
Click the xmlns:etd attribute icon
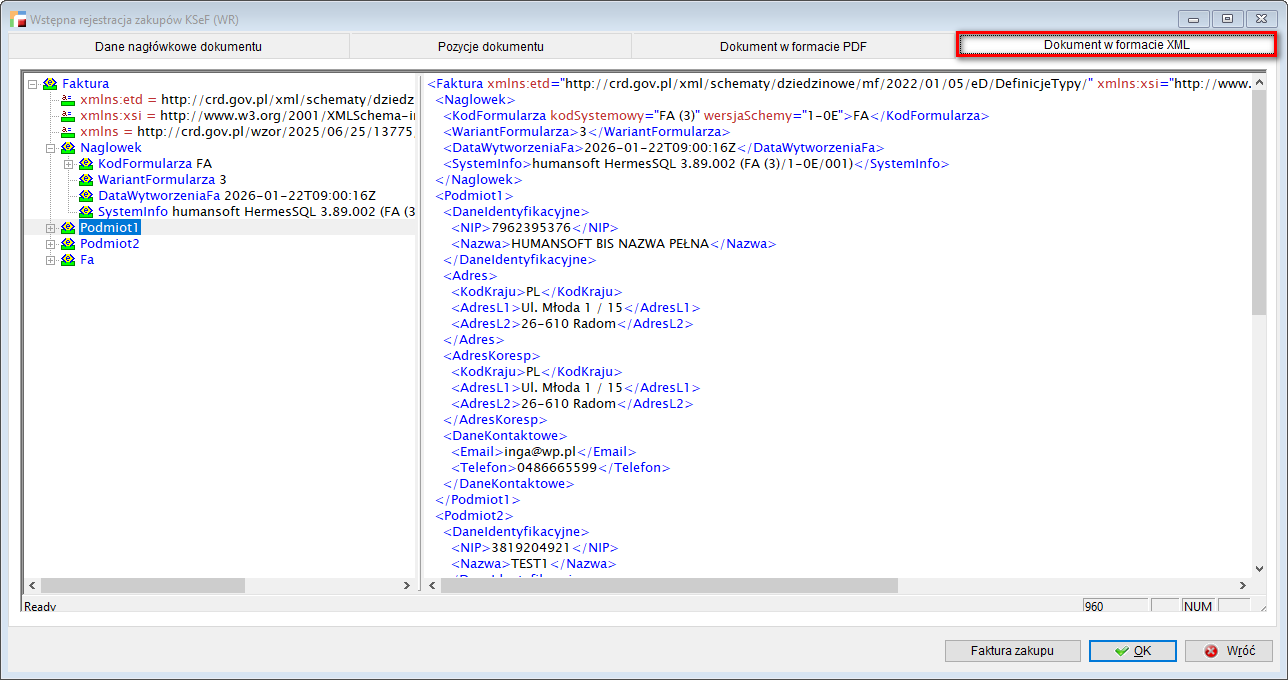[68, 100]
